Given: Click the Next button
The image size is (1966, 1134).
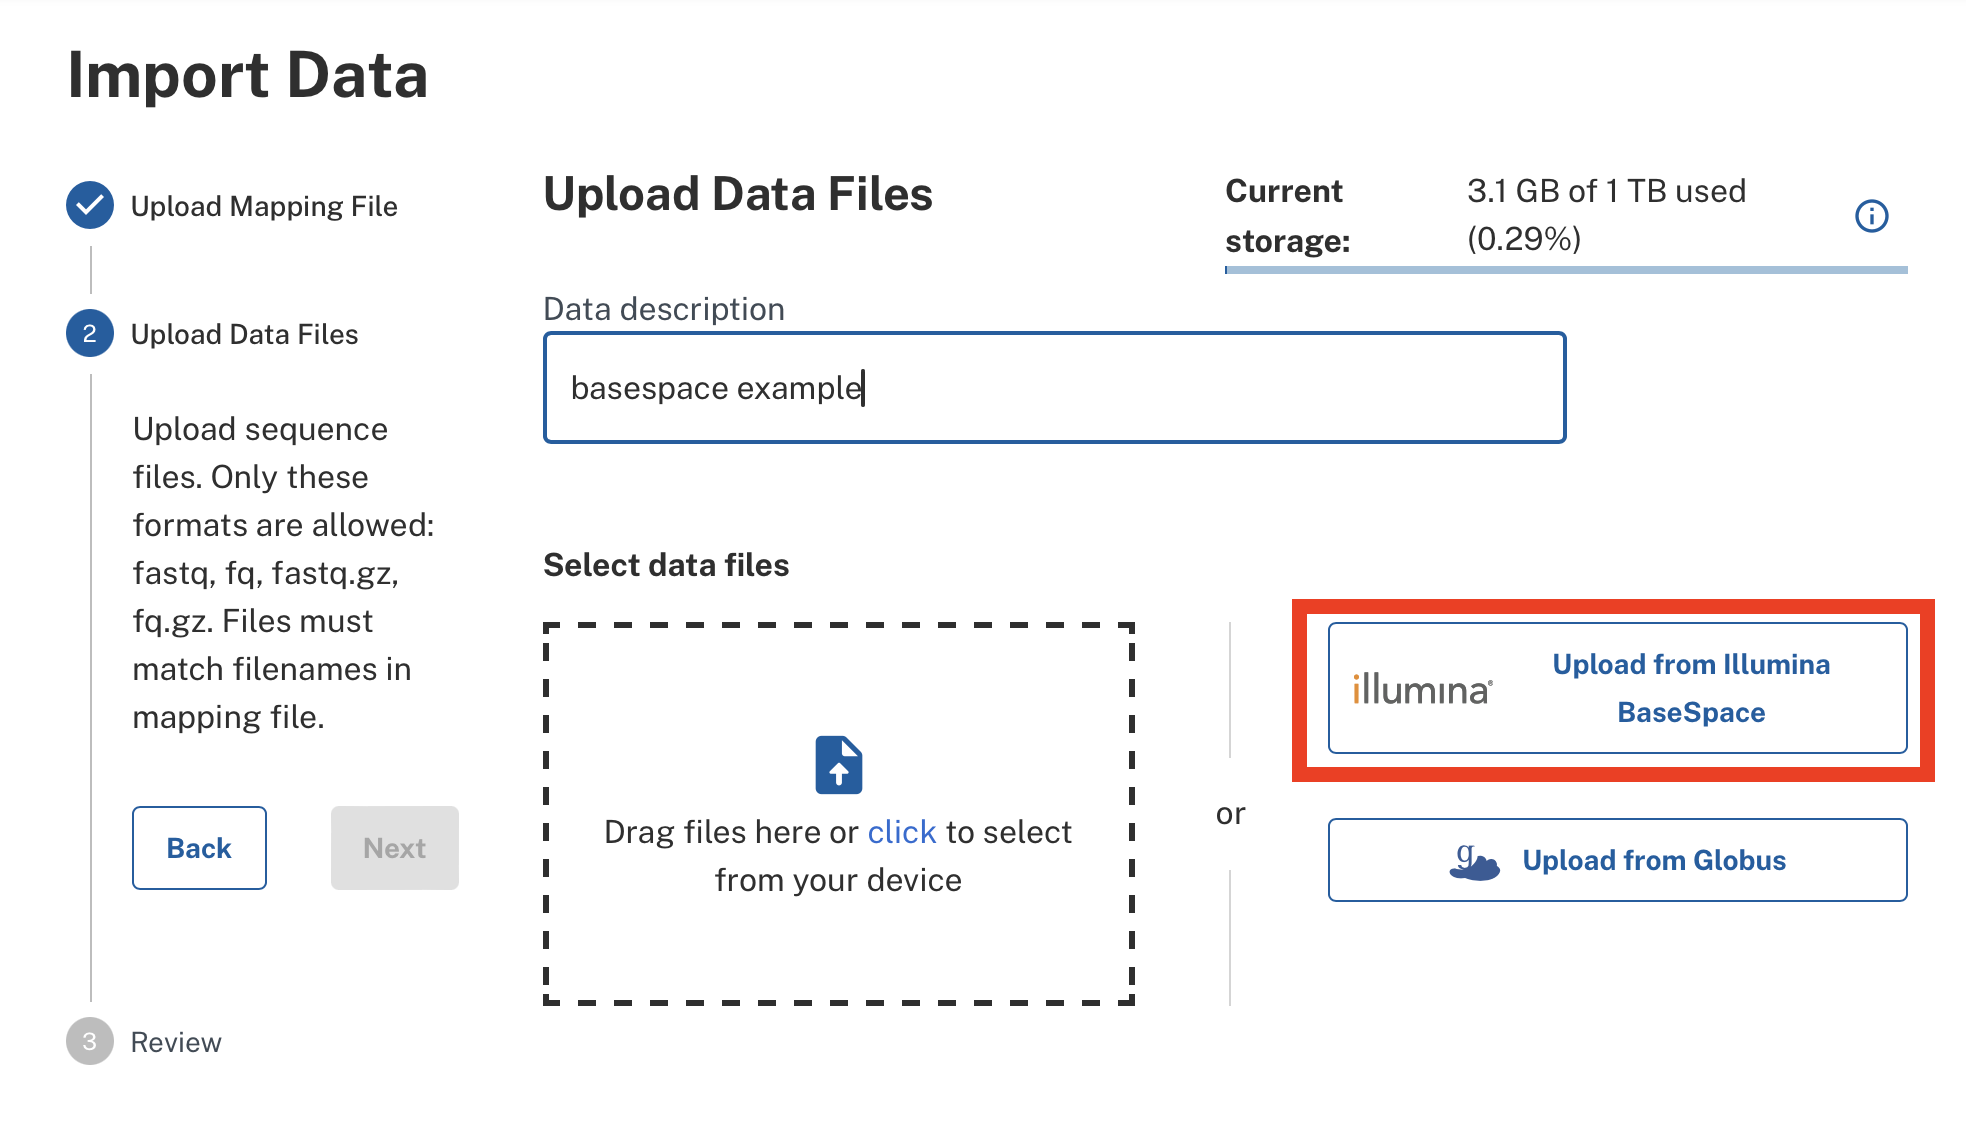Looking at the screenshot, I should click(395, 848).
